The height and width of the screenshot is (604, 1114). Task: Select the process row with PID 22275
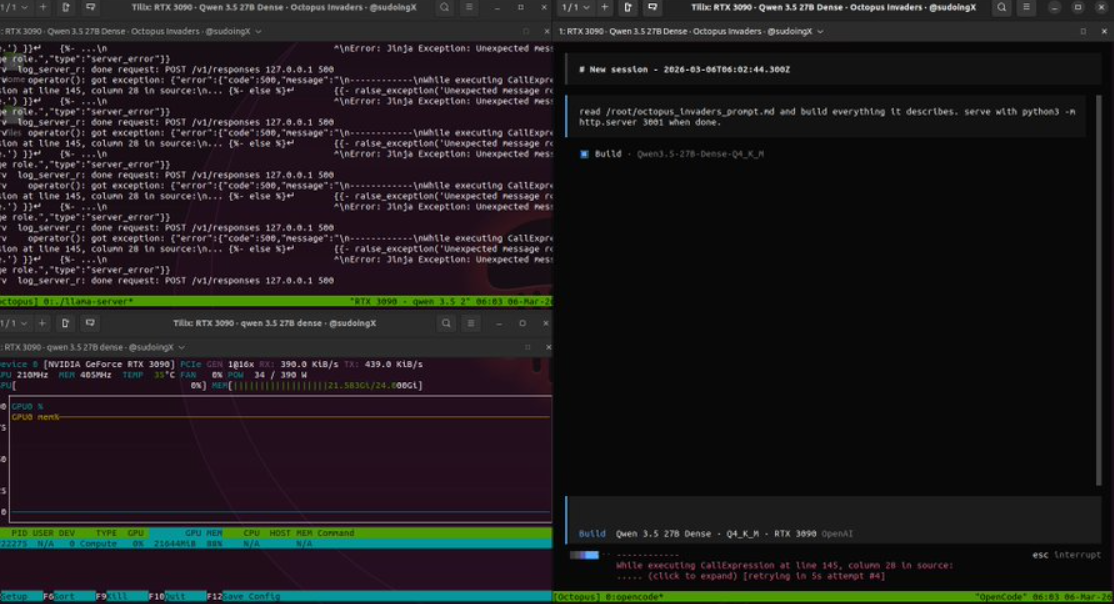click(x=276, y=544)
